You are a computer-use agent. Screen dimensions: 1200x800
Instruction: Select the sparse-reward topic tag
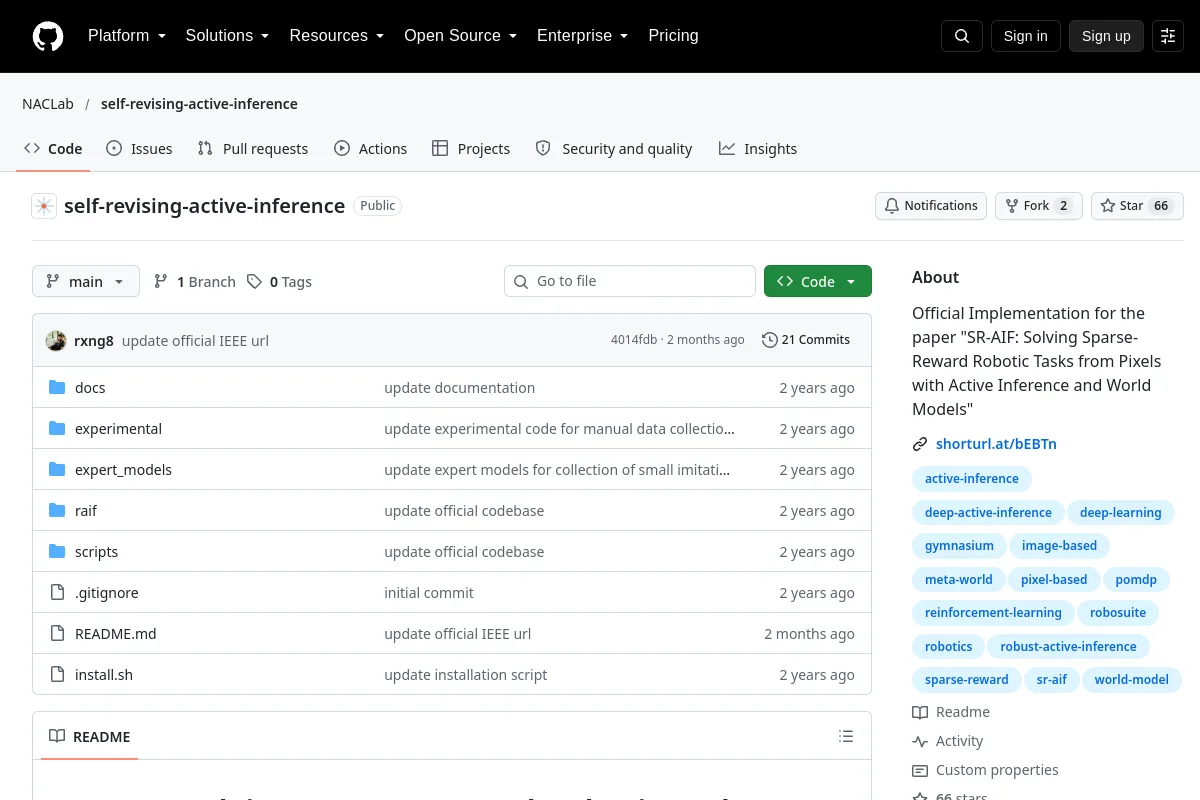tap(967, 680)
